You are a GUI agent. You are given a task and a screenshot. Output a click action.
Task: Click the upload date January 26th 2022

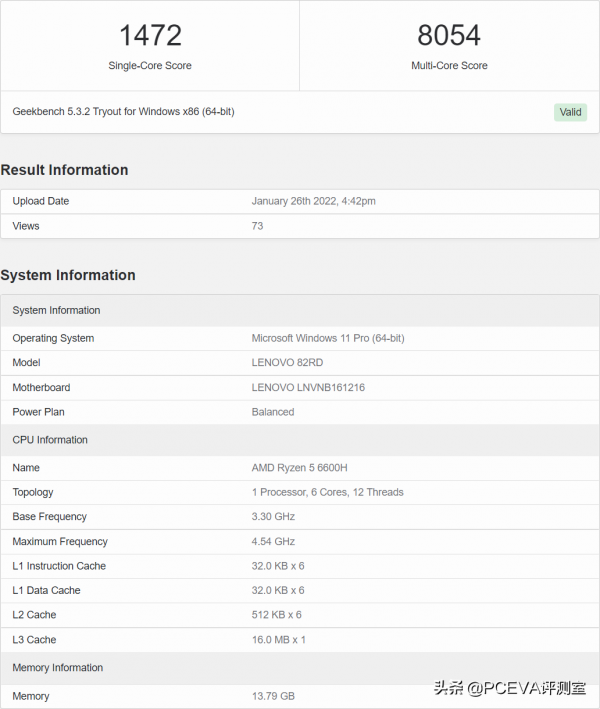(313, 201)
